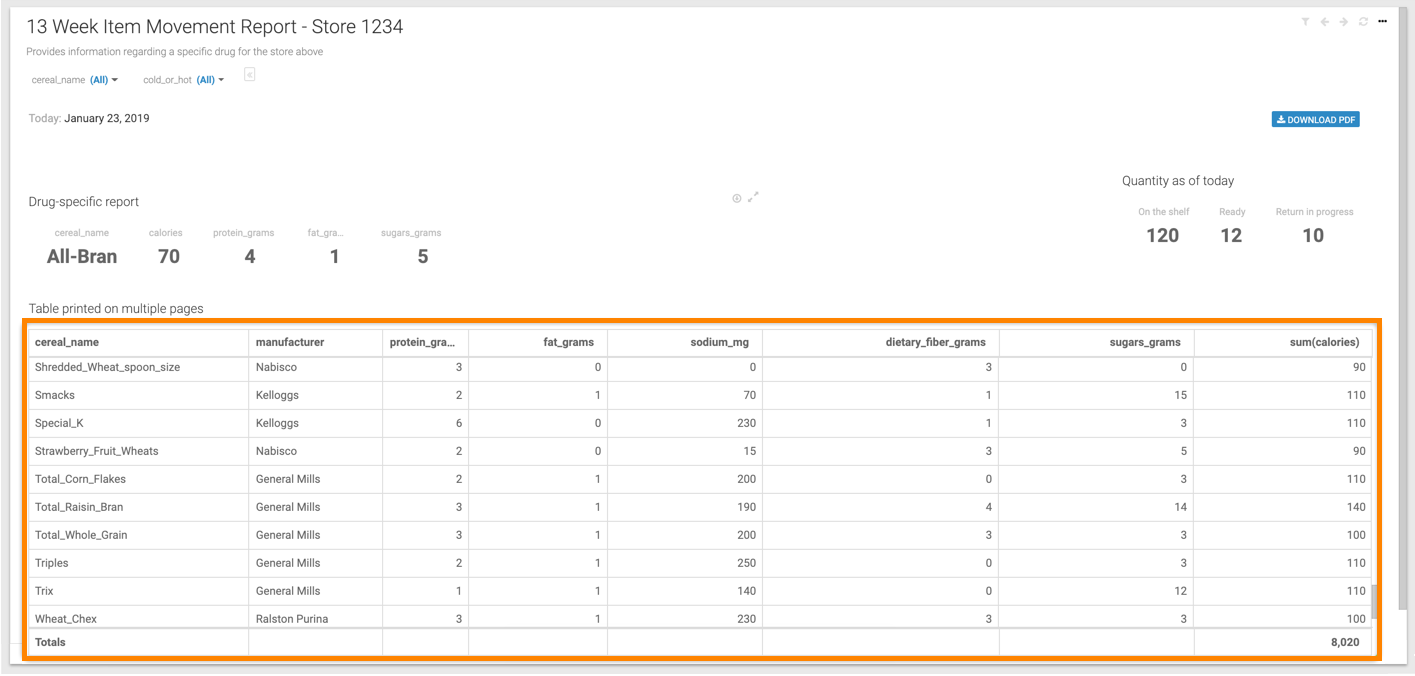Screen dimensions: 1415x676
Task: Click the sugars_grams column header
Action: tap(1144, 342)
